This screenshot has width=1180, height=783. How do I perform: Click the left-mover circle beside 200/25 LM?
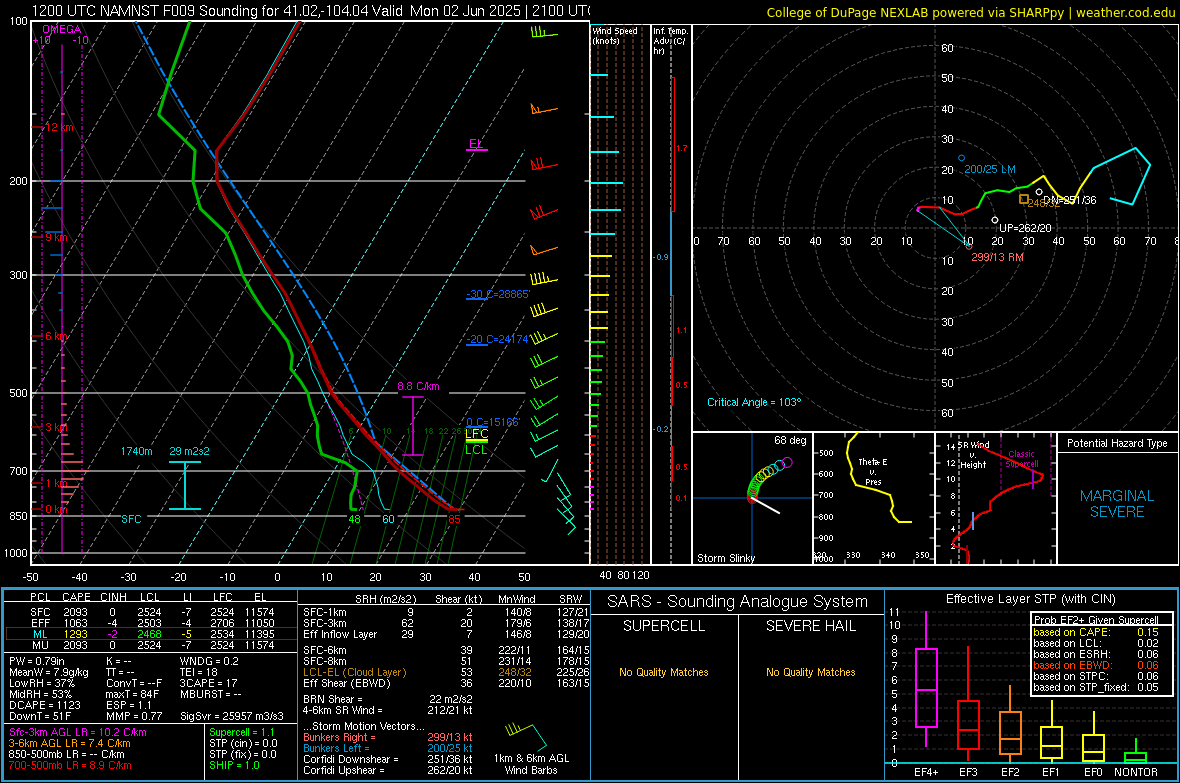[x=961, y=158]
